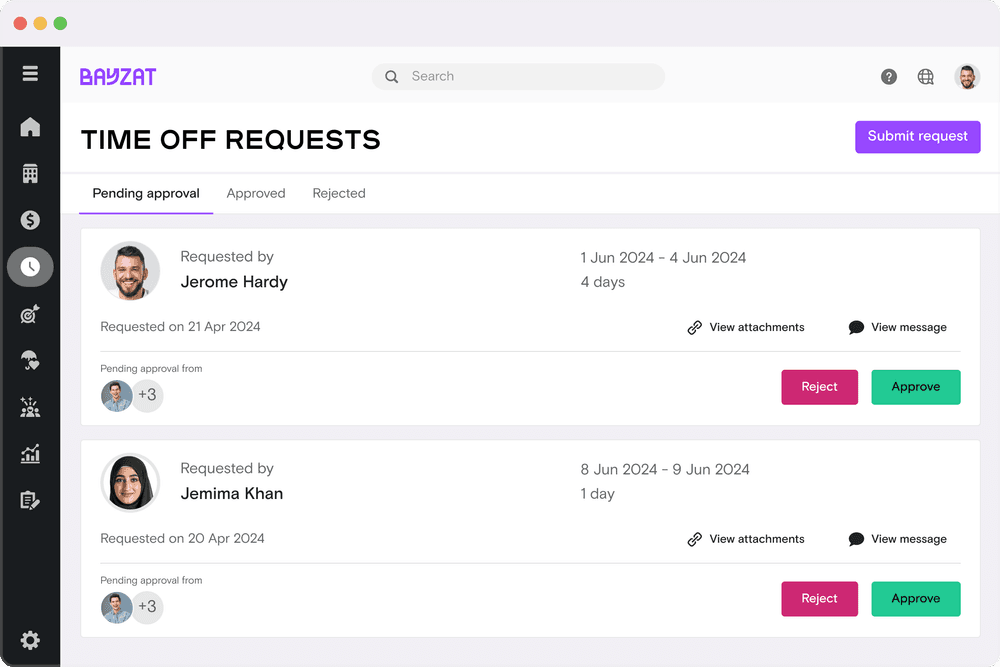Open payroll dollar icon in sidebar
The image size is (1000, 667).
click(30, 220)
